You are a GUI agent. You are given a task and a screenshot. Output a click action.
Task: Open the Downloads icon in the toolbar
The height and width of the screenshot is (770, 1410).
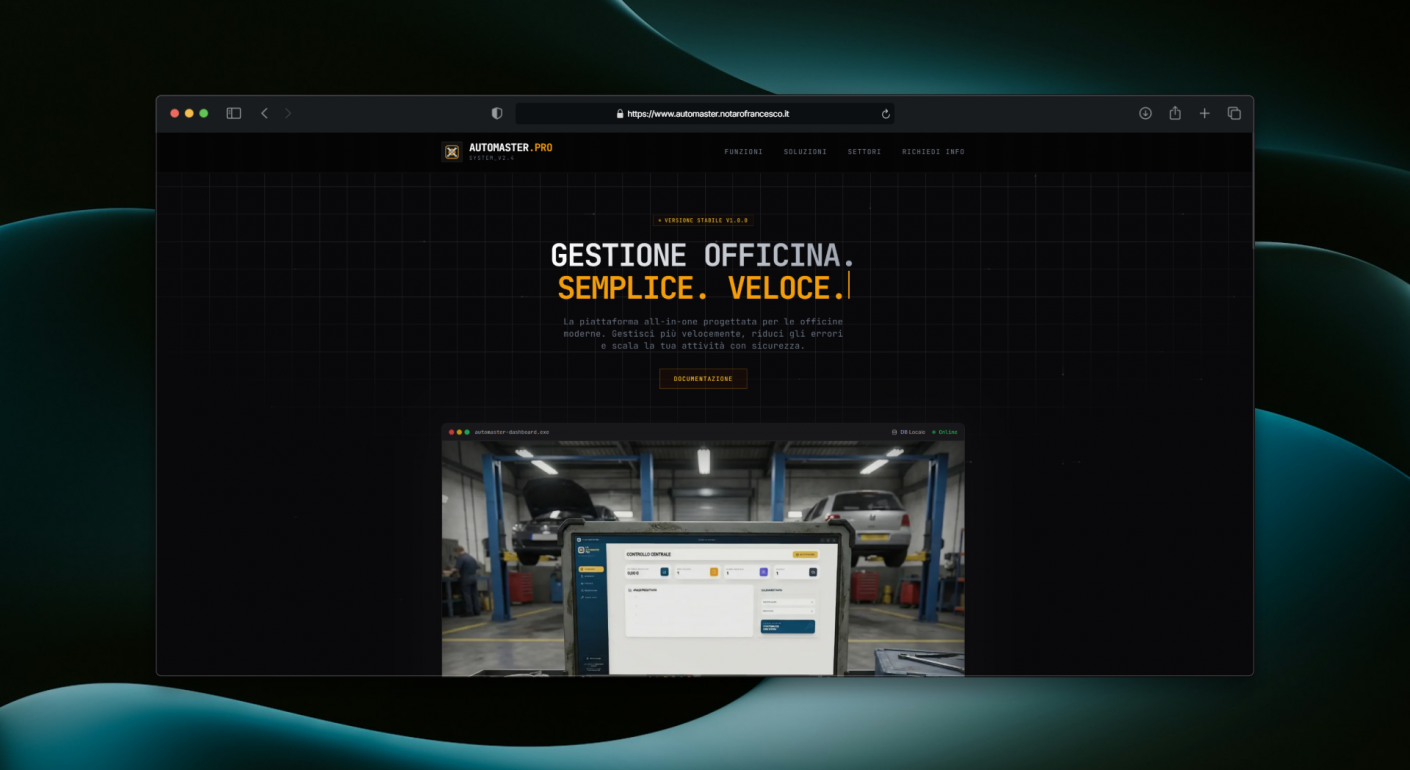pos(1146,113)
